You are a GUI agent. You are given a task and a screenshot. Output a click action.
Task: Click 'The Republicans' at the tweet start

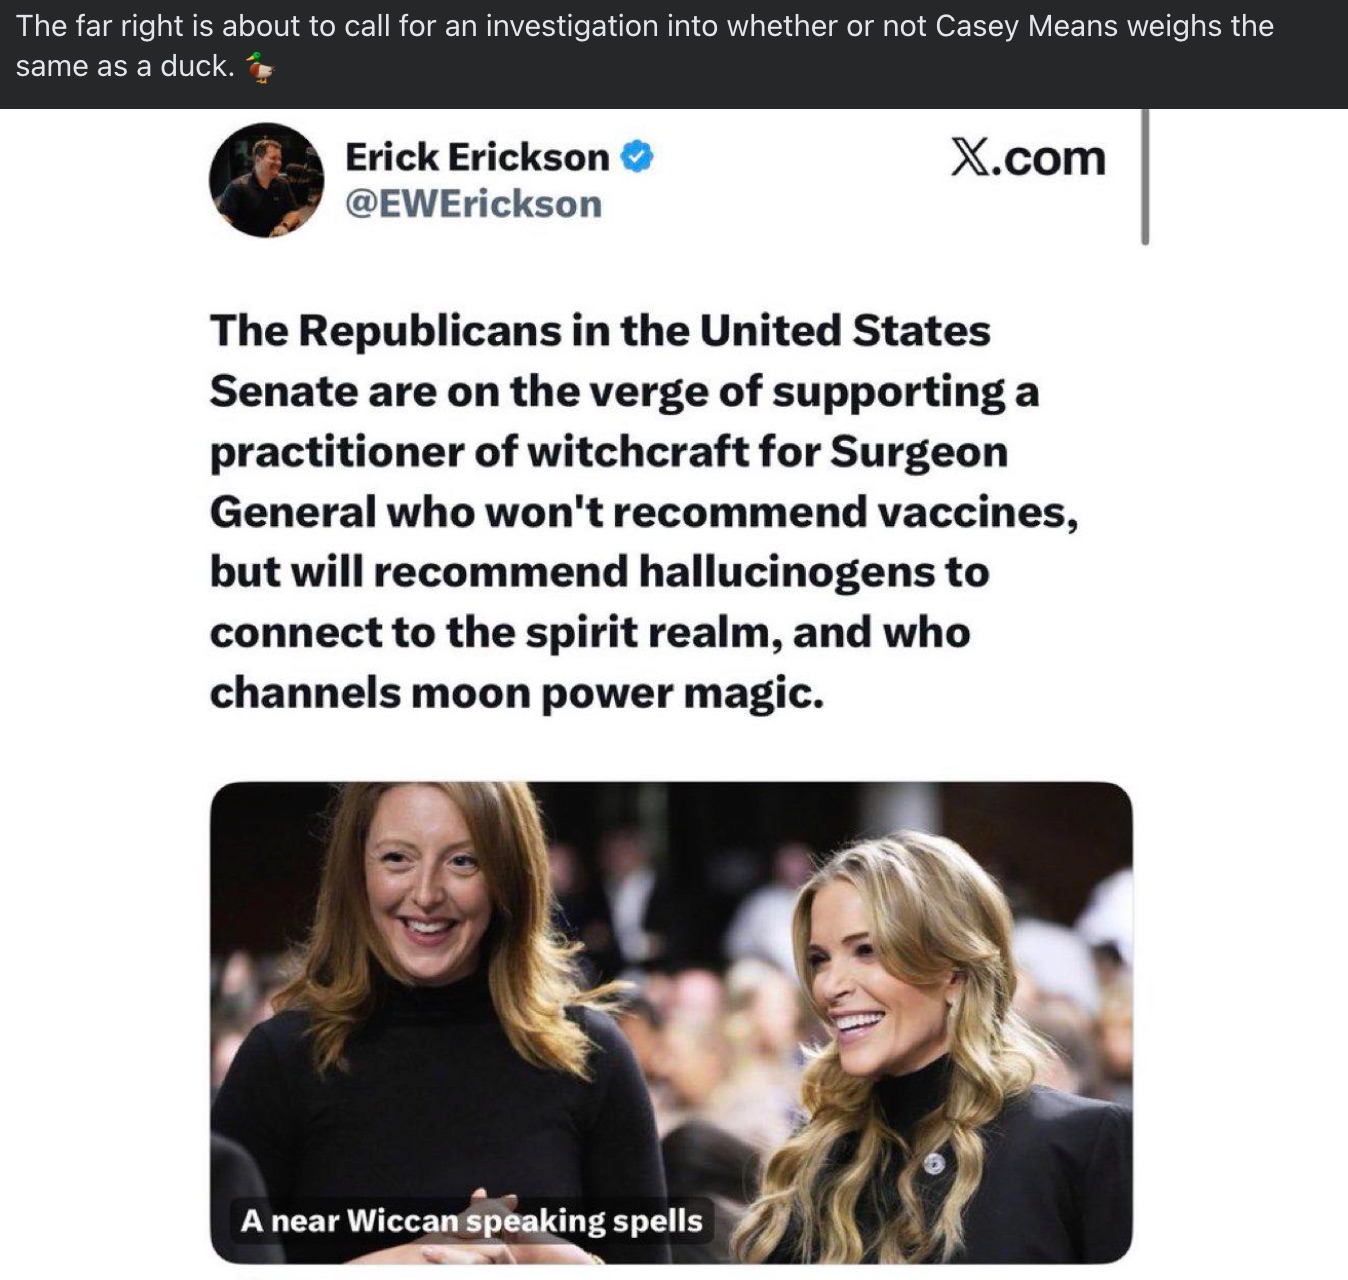point(385,332)
